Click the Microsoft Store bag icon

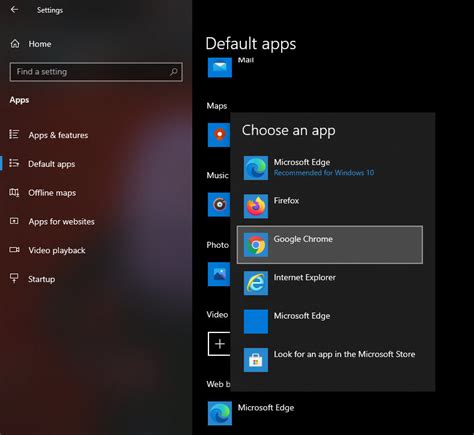[256, 360]
